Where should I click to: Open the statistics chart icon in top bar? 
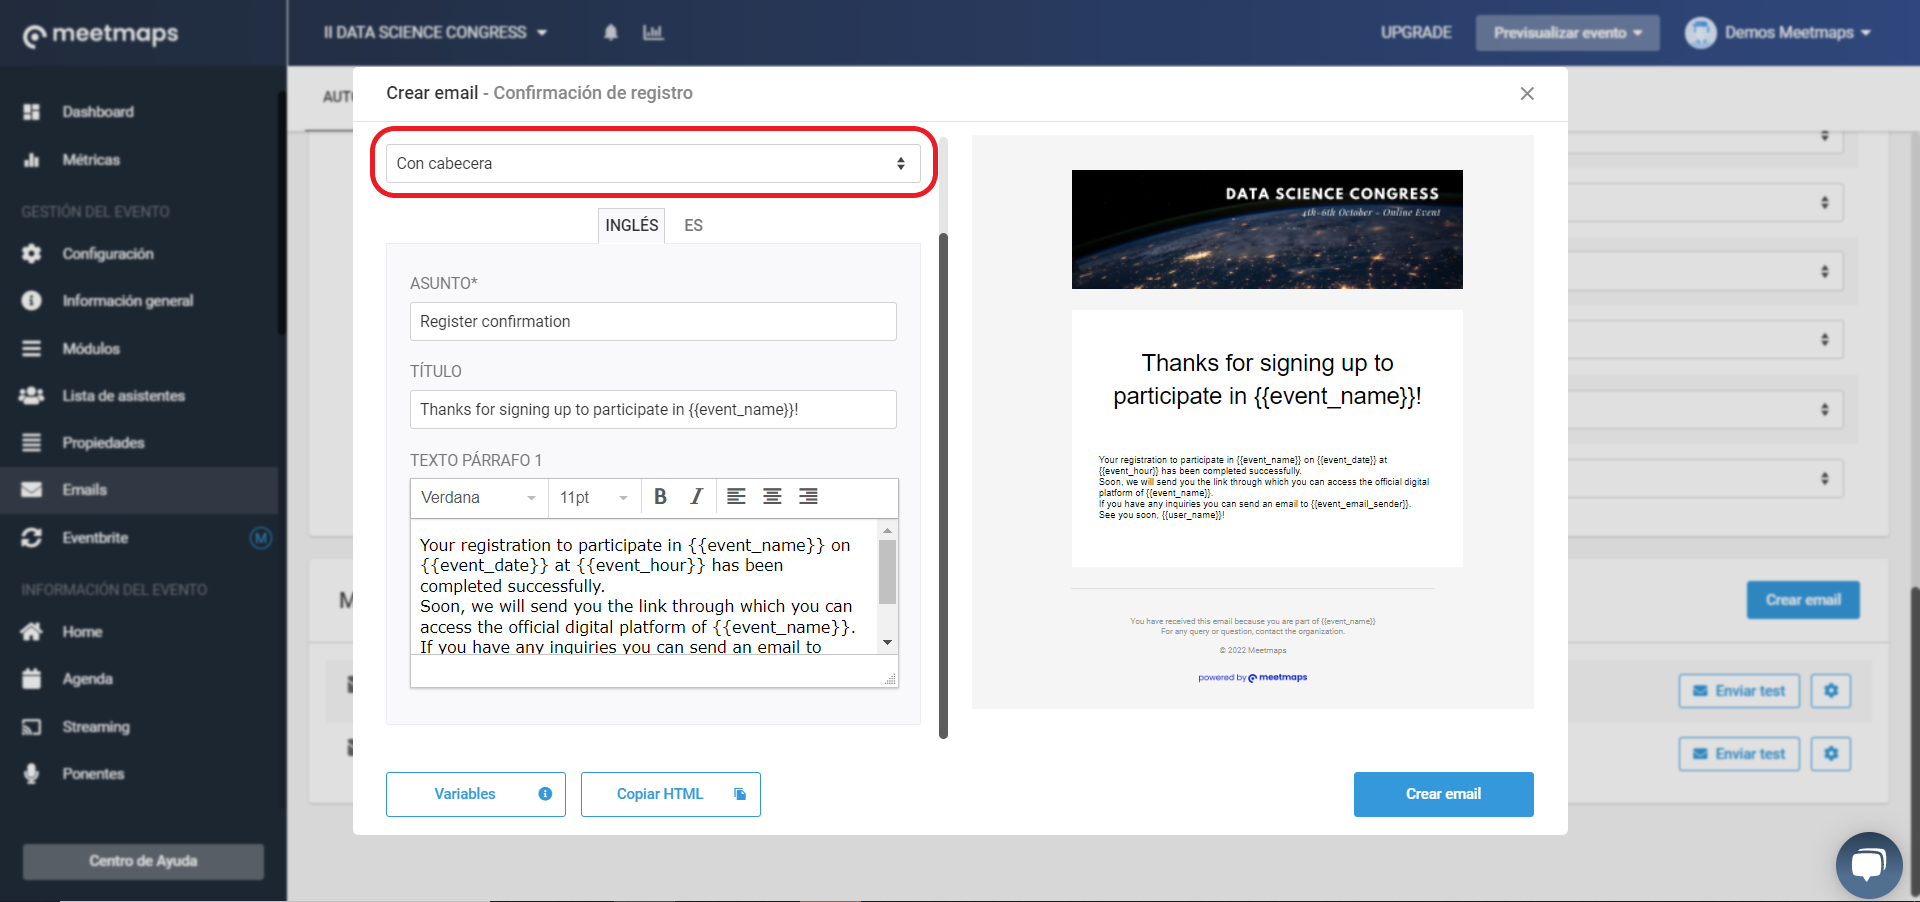pos(653,33)
